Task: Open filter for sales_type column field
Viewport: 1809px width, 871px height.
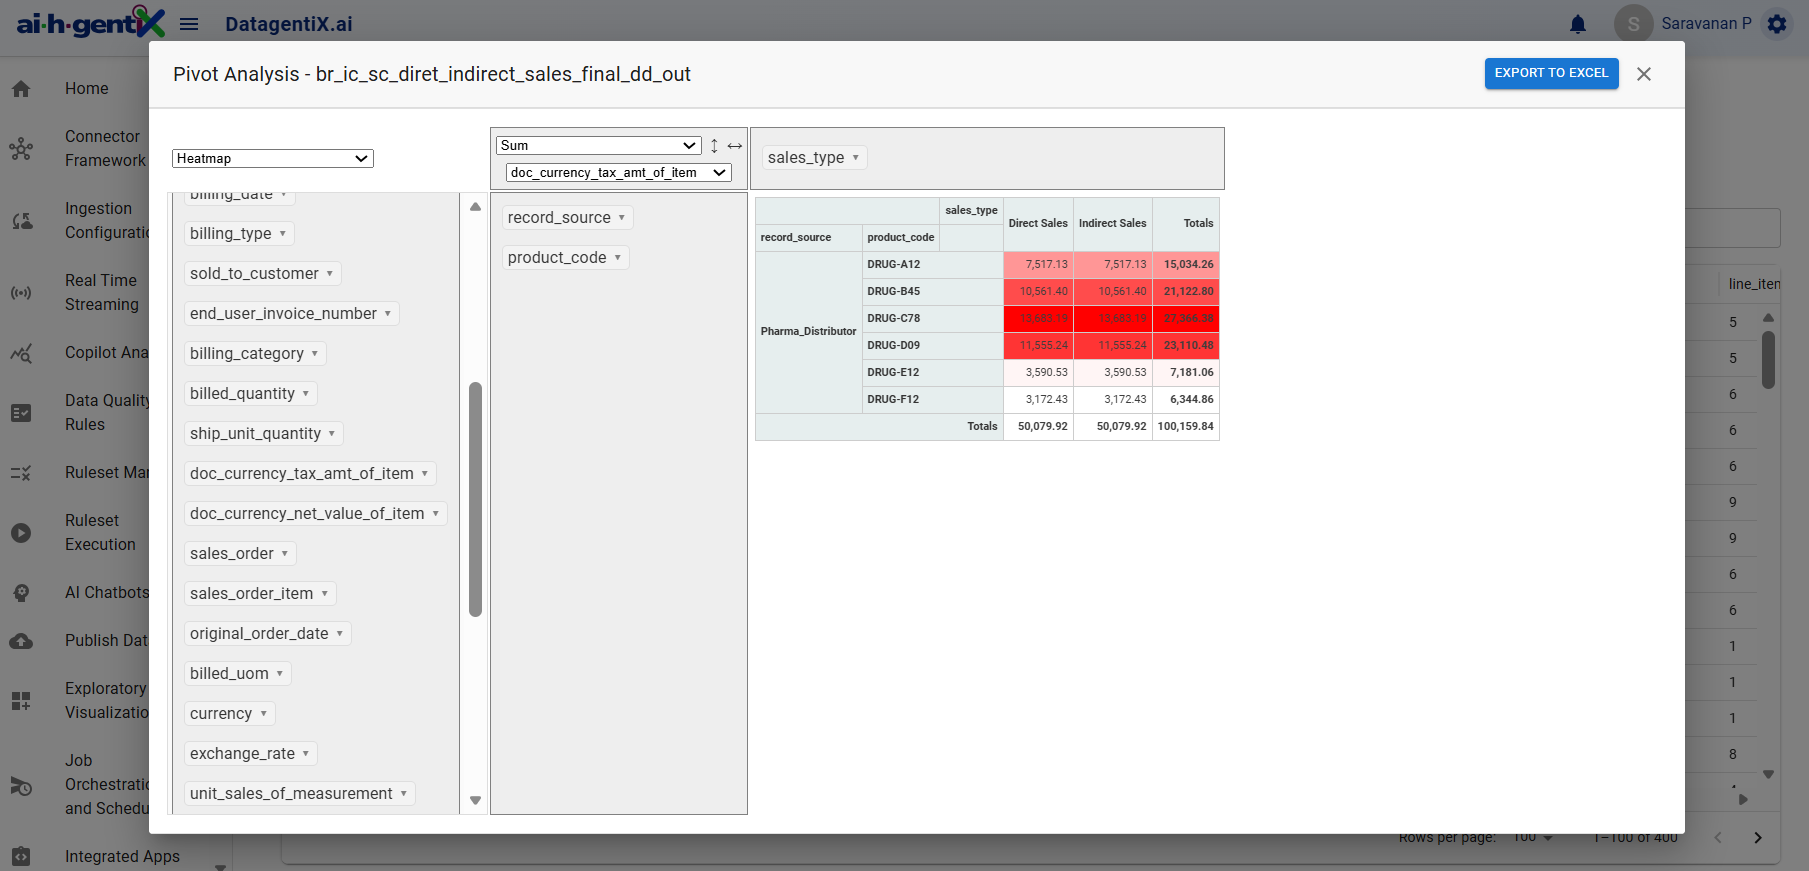Action: coord(856,158)
